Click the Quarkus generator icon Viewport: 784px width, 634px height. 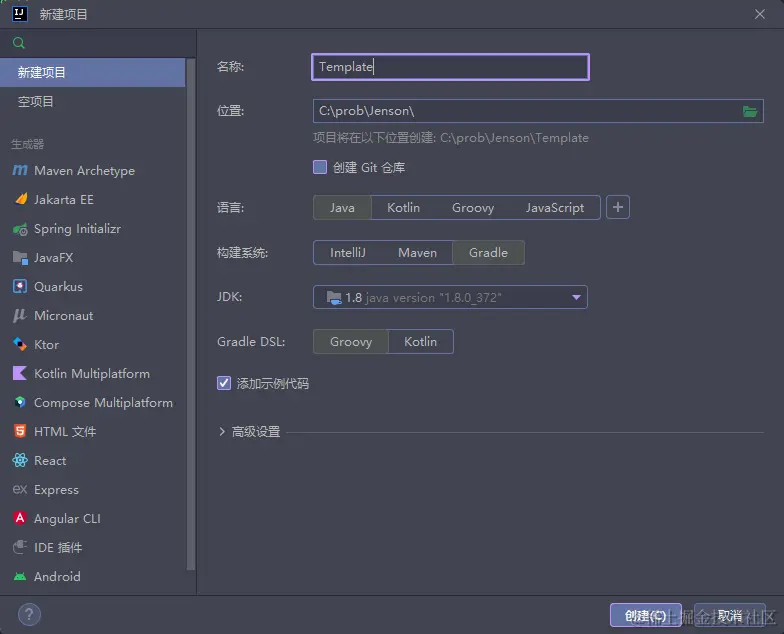coord(20,286)
